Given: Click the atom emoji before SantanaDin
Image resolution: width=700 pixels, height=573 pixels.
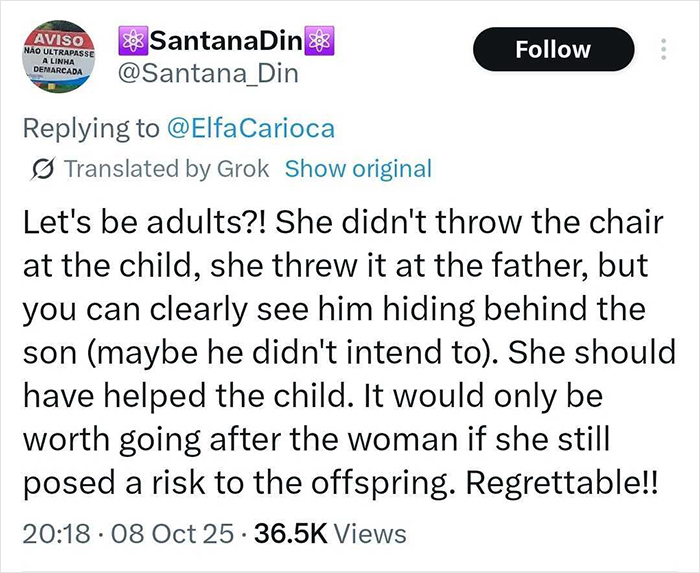Looking at the screenshot, I should (x=132, y=41).
